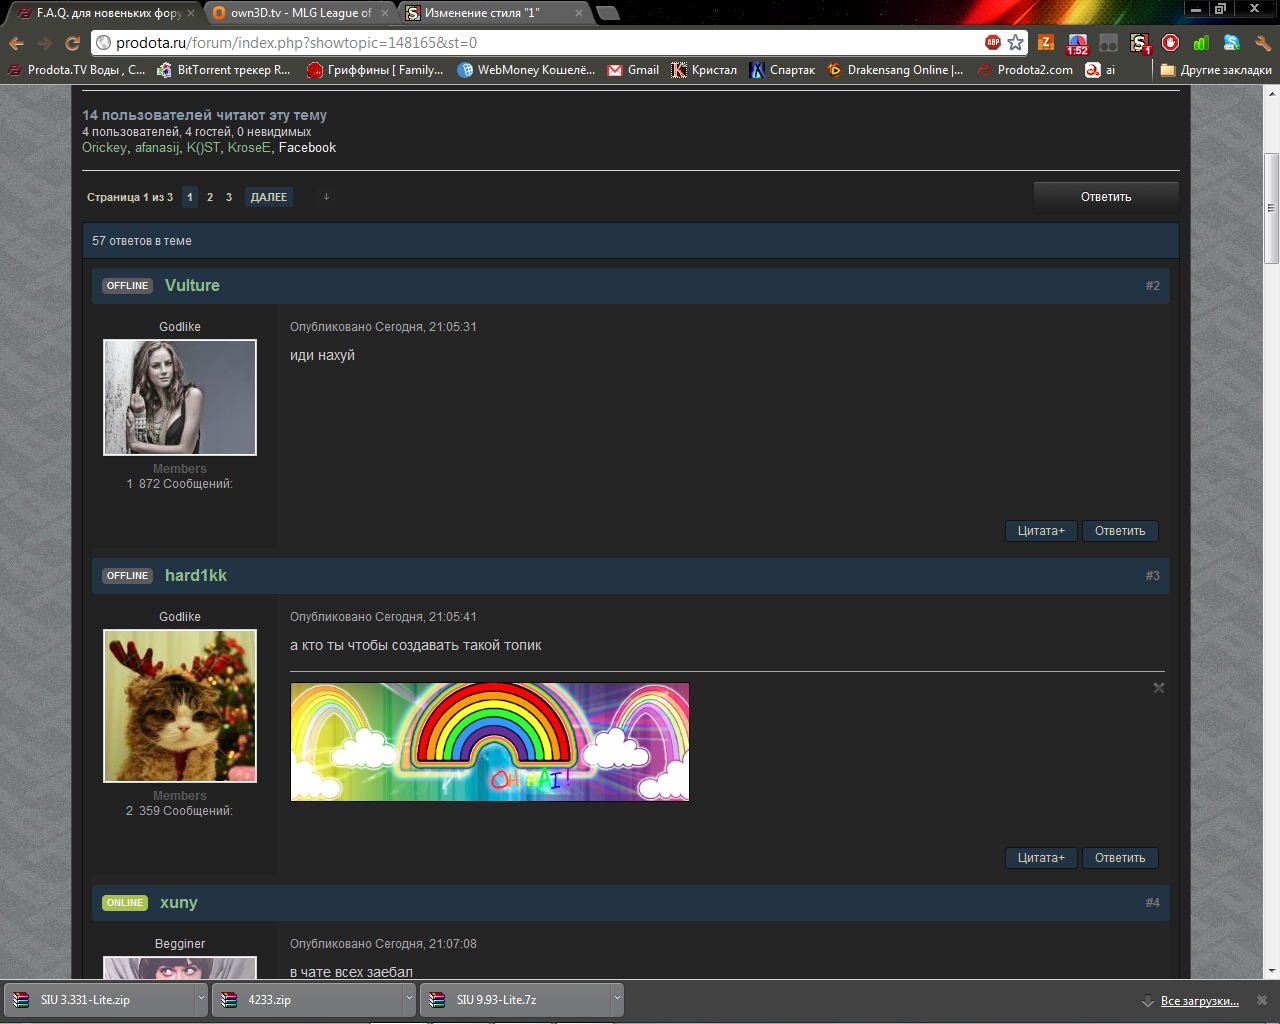Reload the page with the refresh icon

pos(72,43)
